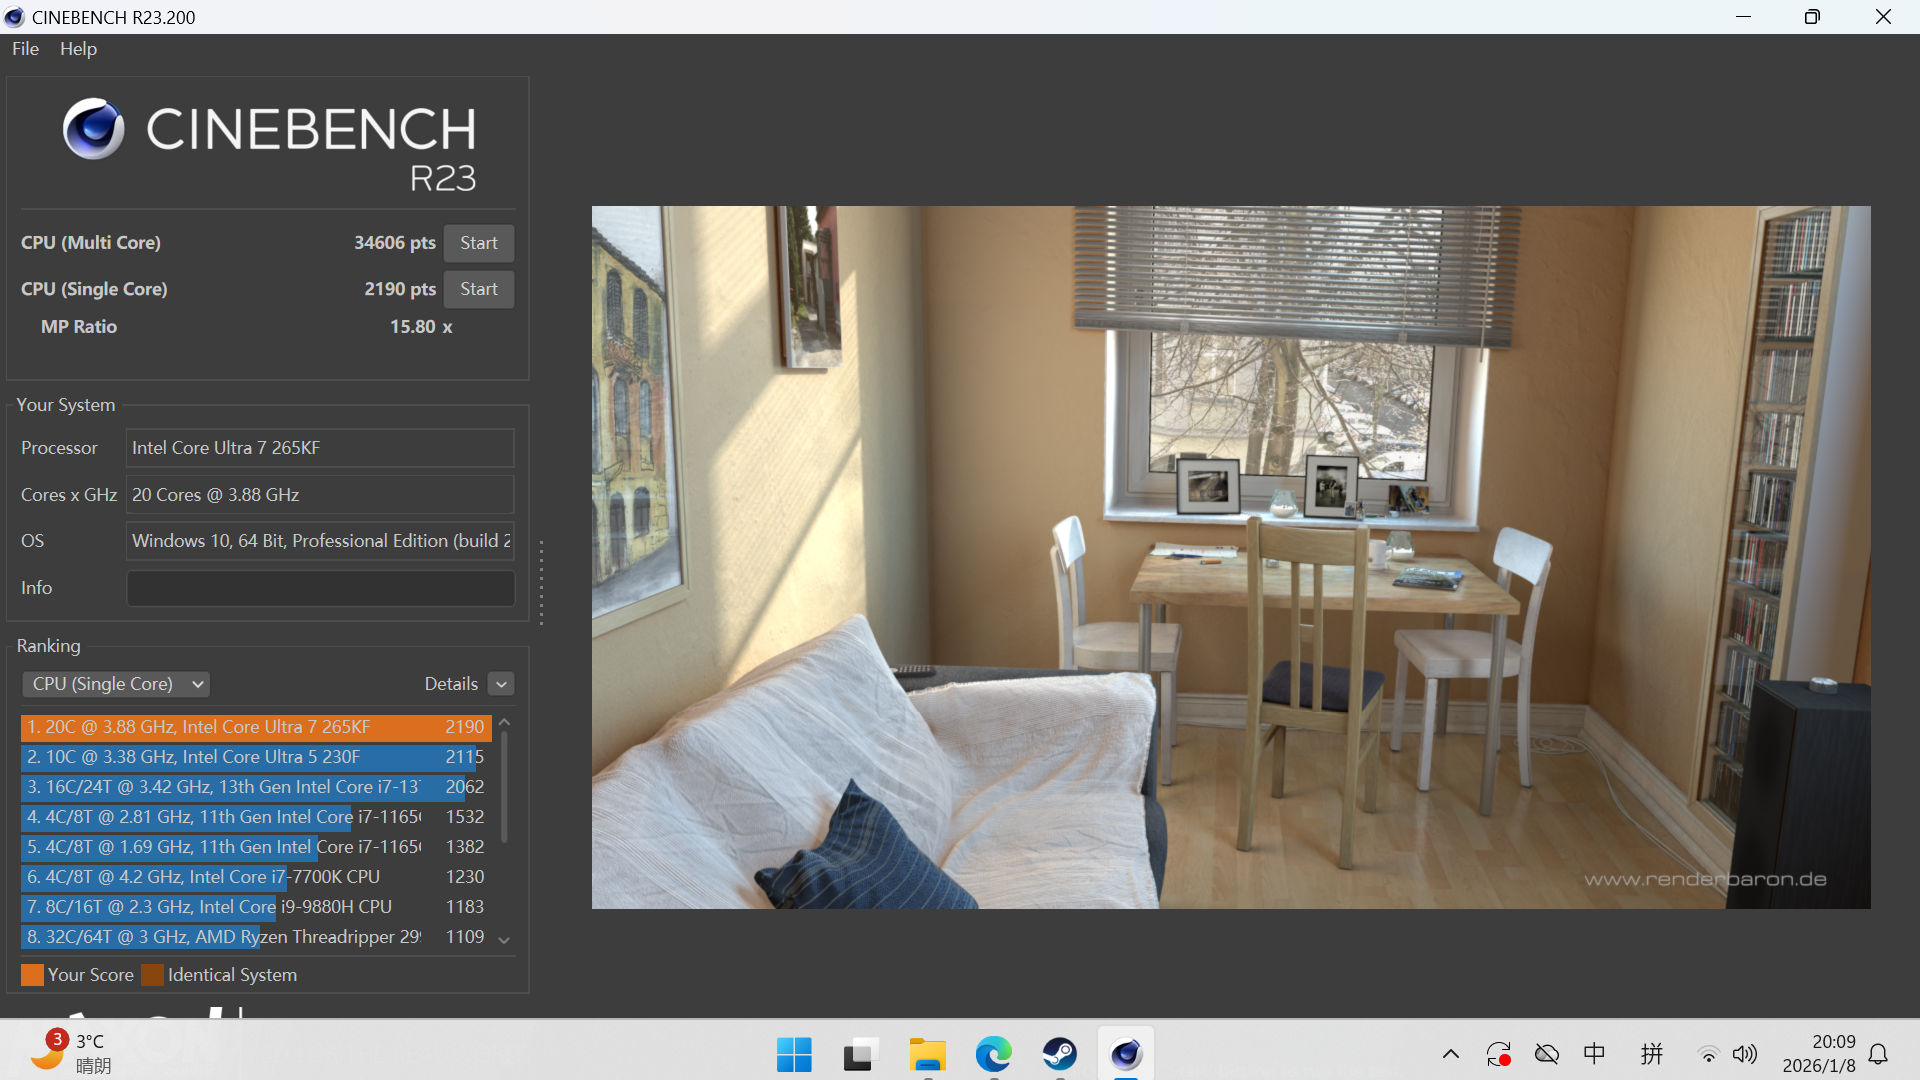The width and height of the screenshot is (1920, 1080).
Task: Click Cinebench icon in taskbar
Action: click(1126, 1054)
